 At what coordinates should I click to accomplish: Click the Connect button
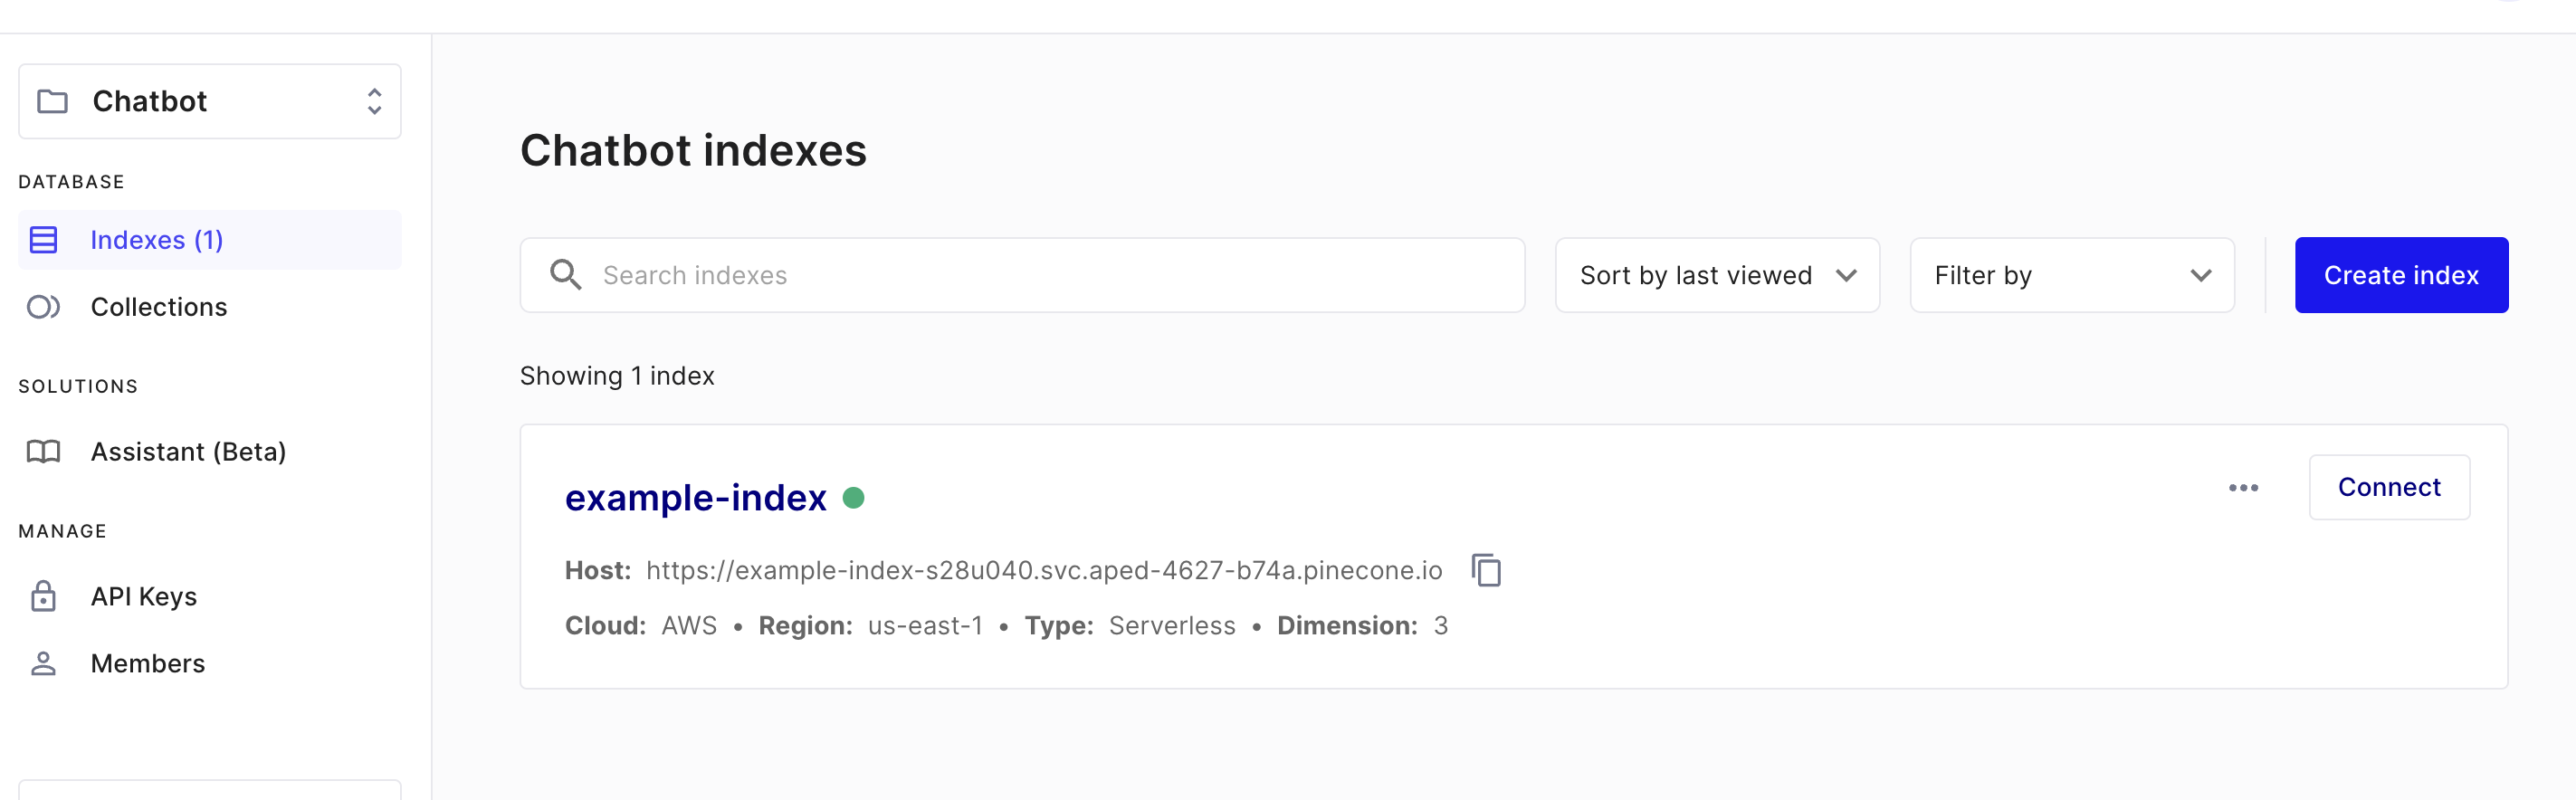[2389, 488]
